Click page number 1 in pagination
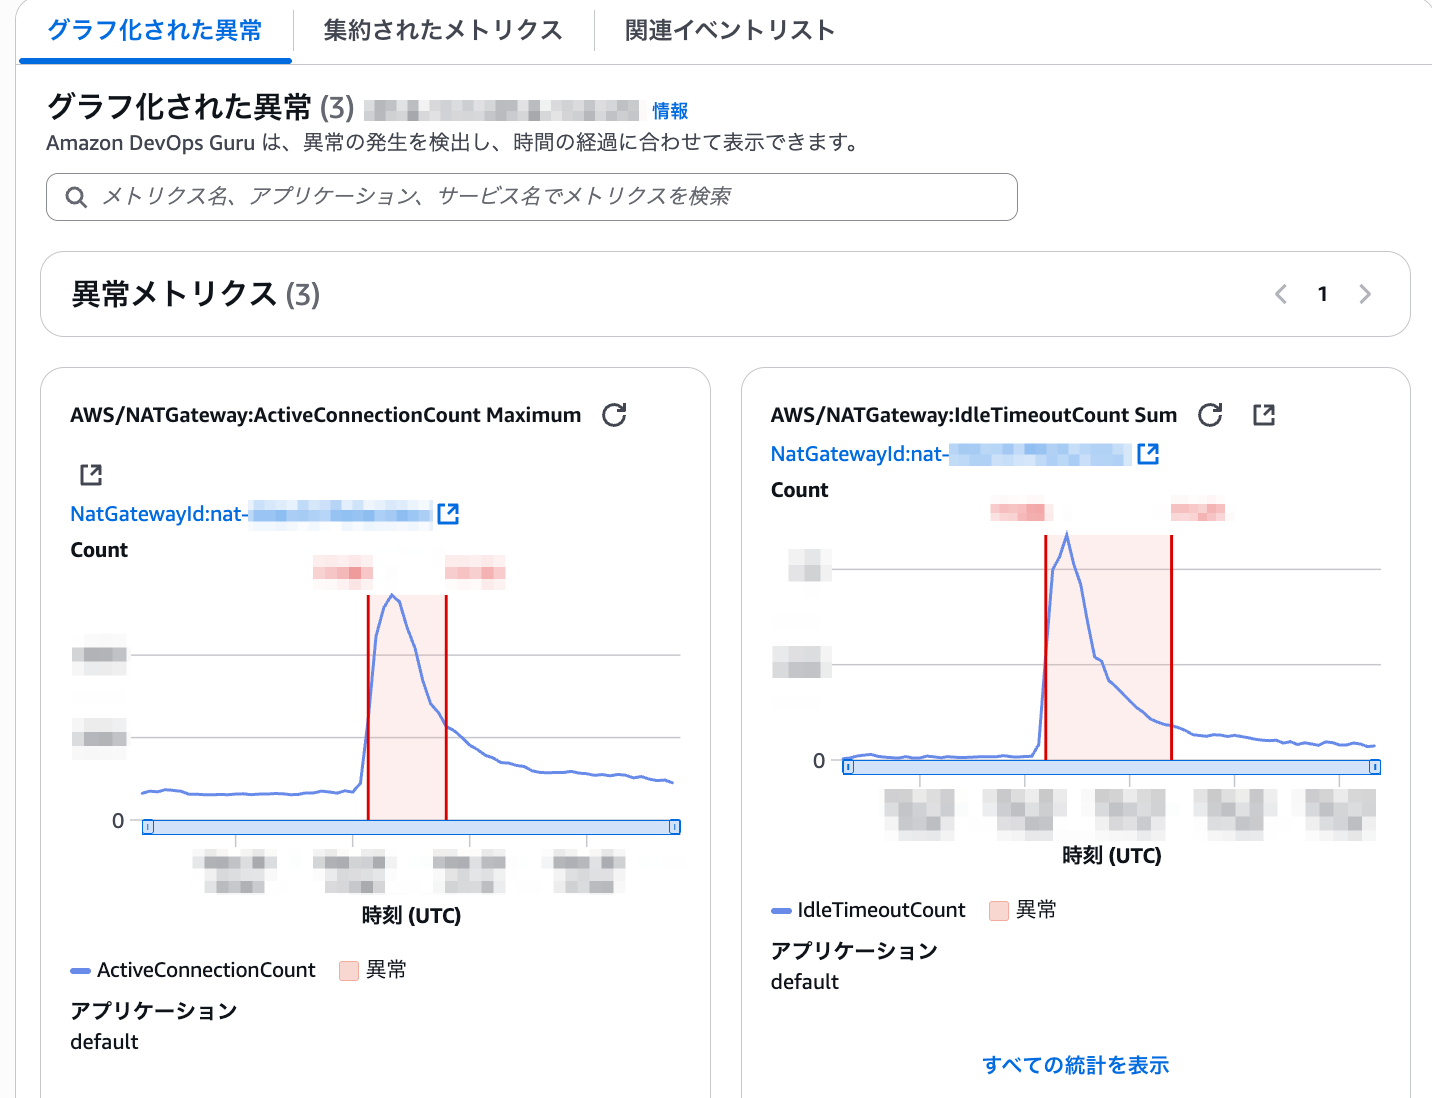The height and width of the screenshot is (1098, 1432). [1322, 294]
